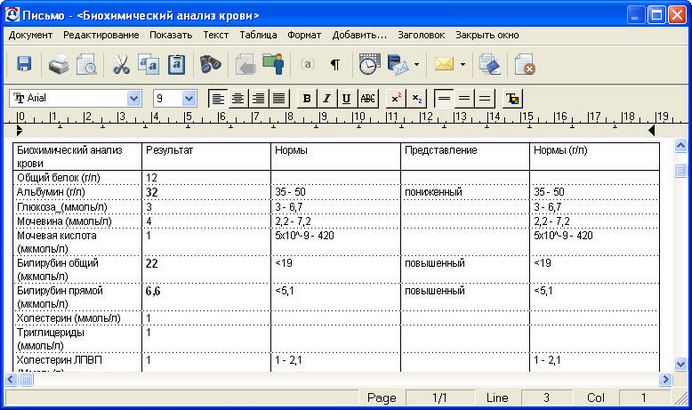692x410 pixels.
Task: Open the Таблица menu
Action: tap(258, 35)
